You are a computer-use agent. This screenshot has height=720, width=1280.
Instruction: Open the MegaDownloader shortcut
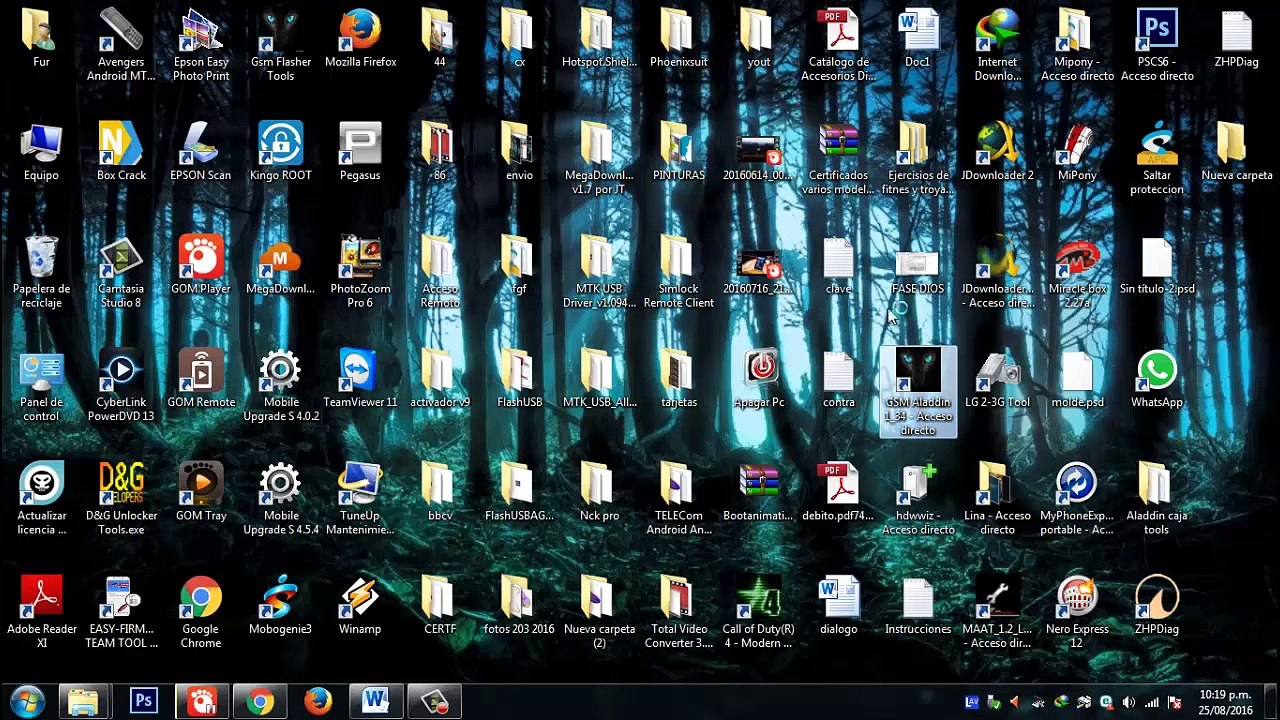coord(280,266)
